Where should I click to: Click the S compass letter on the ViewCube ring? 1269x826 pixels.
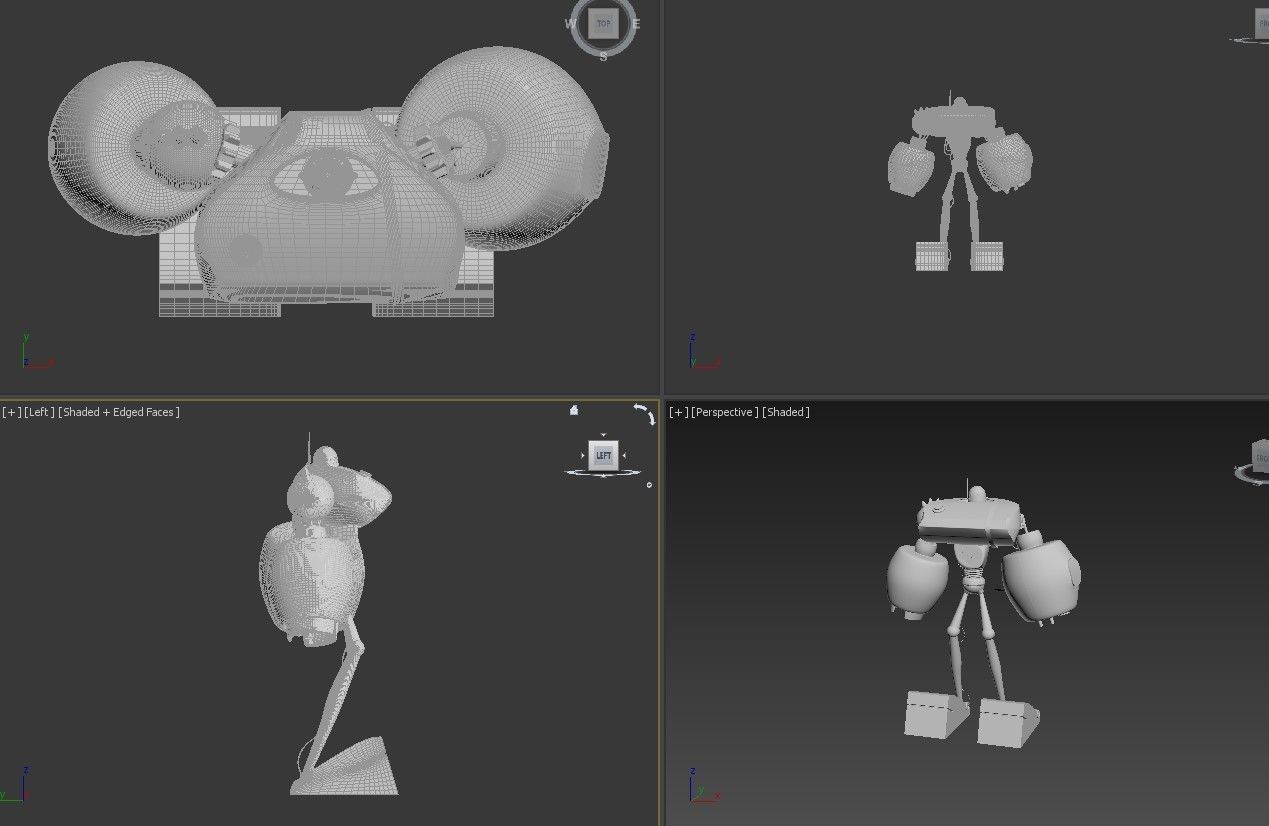[603, 57]
